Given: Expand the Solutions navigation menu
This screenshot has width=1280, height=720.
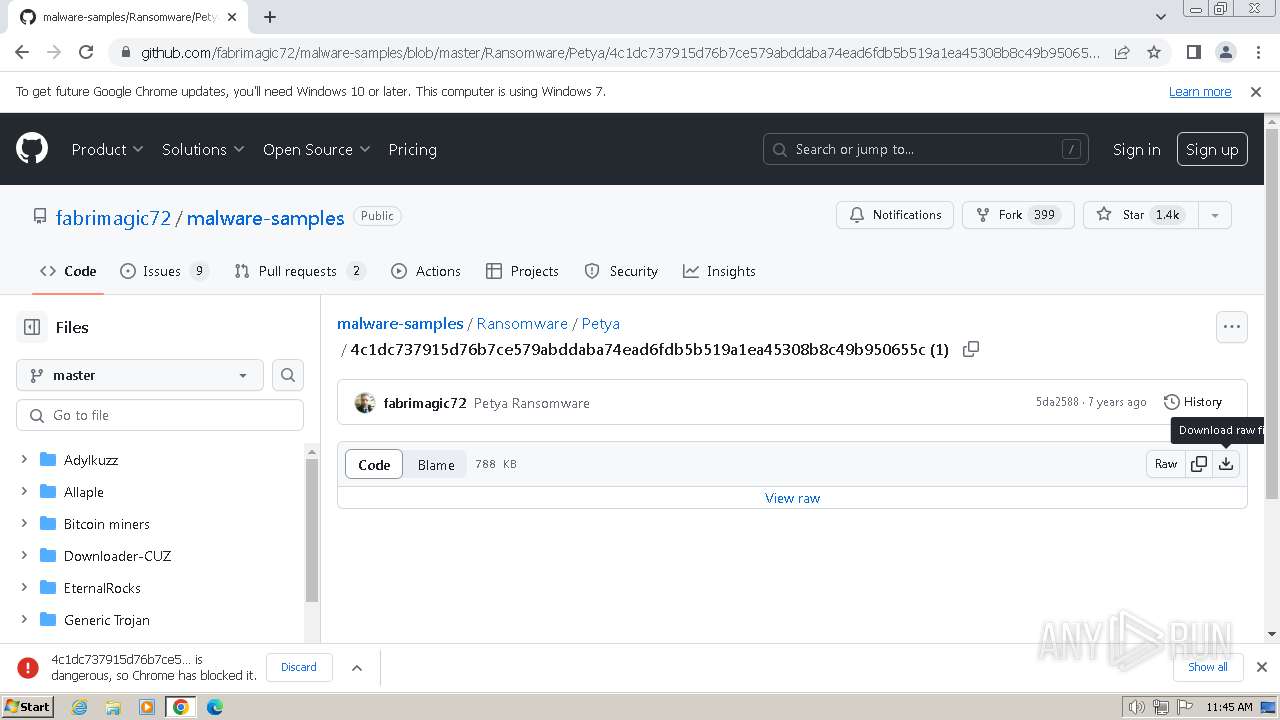Looking at the screenshot, I should coord(203,149).
